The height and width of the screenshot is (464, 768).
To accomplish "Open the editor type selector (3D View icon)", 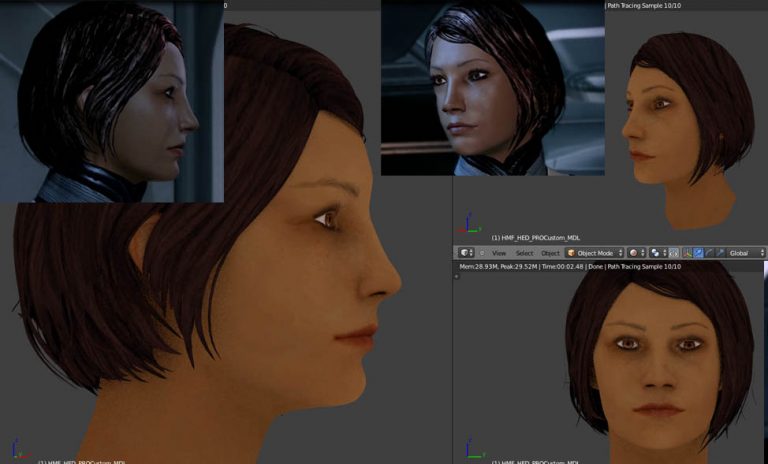I will (466, 253).
